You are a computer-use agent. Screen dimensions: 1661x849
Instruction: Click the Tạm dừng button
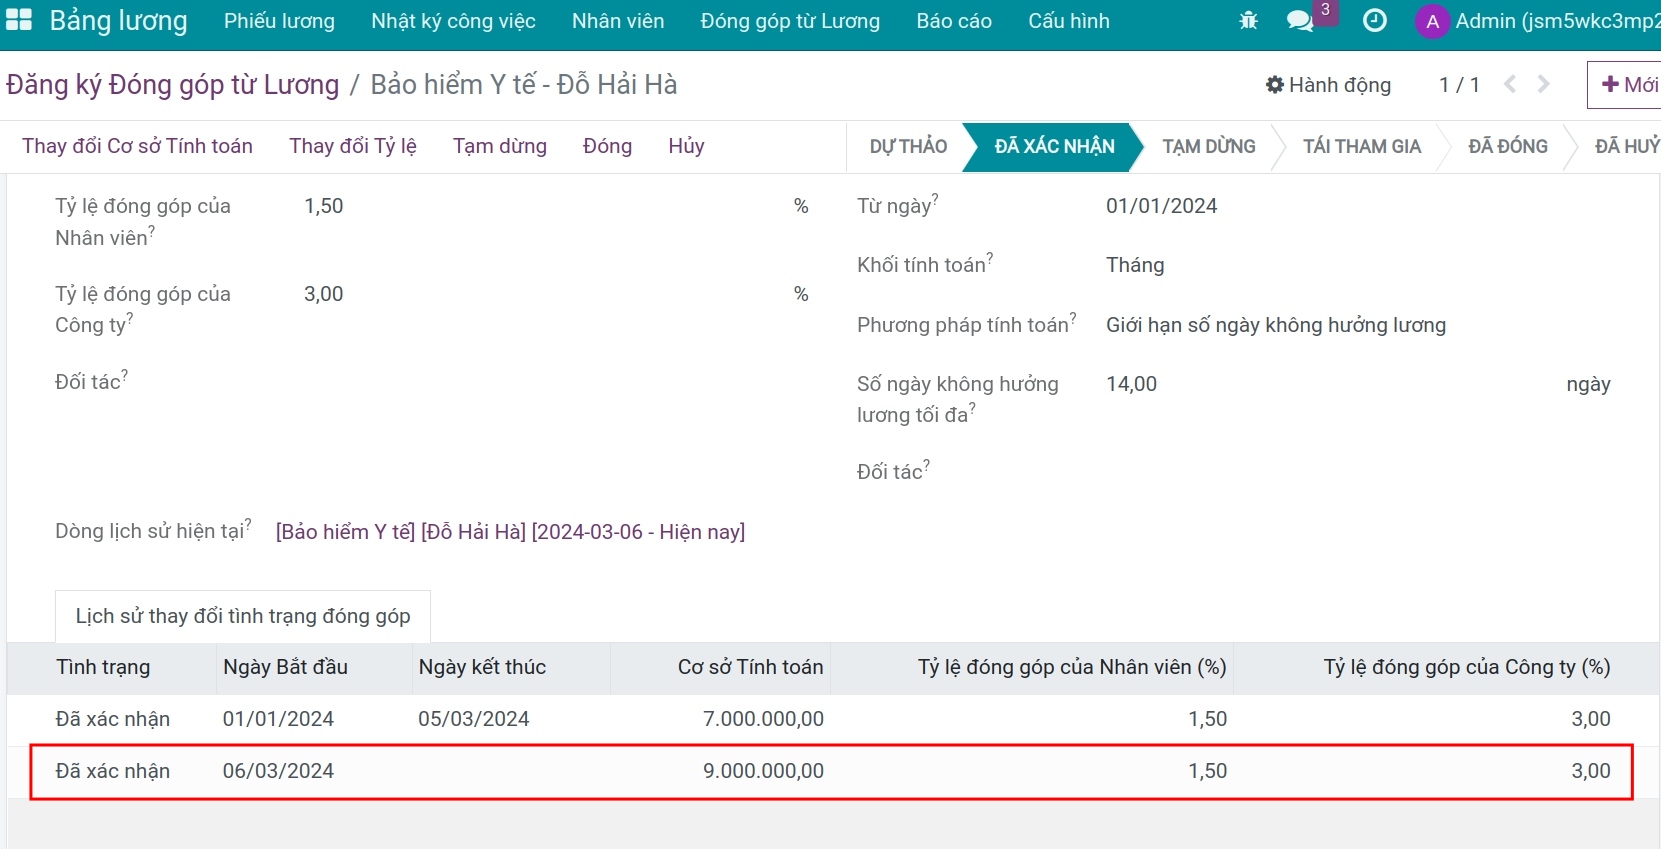pos(499,146)
